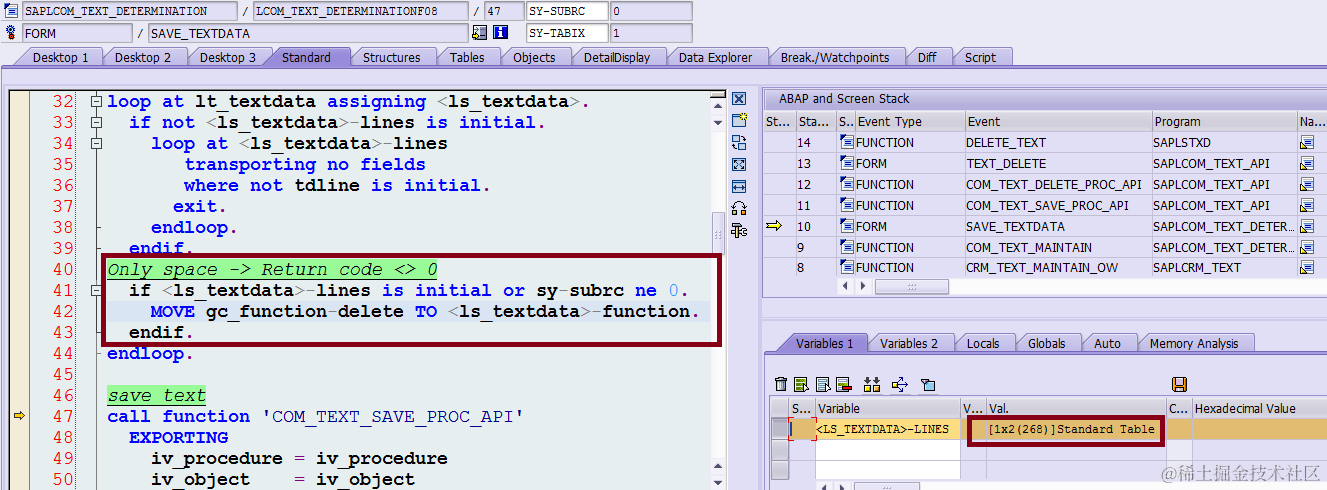The width and height of the screenshot is (1327, 490).
Task: Switch to Desktop 3 tab
Action: pos(227,57)
